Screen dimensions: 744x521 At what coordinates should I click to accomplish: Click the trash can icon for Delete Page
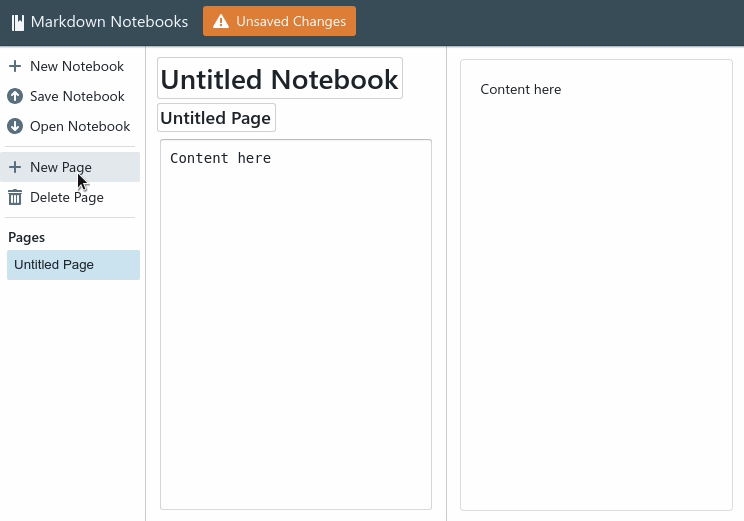(x=15, y=197)
